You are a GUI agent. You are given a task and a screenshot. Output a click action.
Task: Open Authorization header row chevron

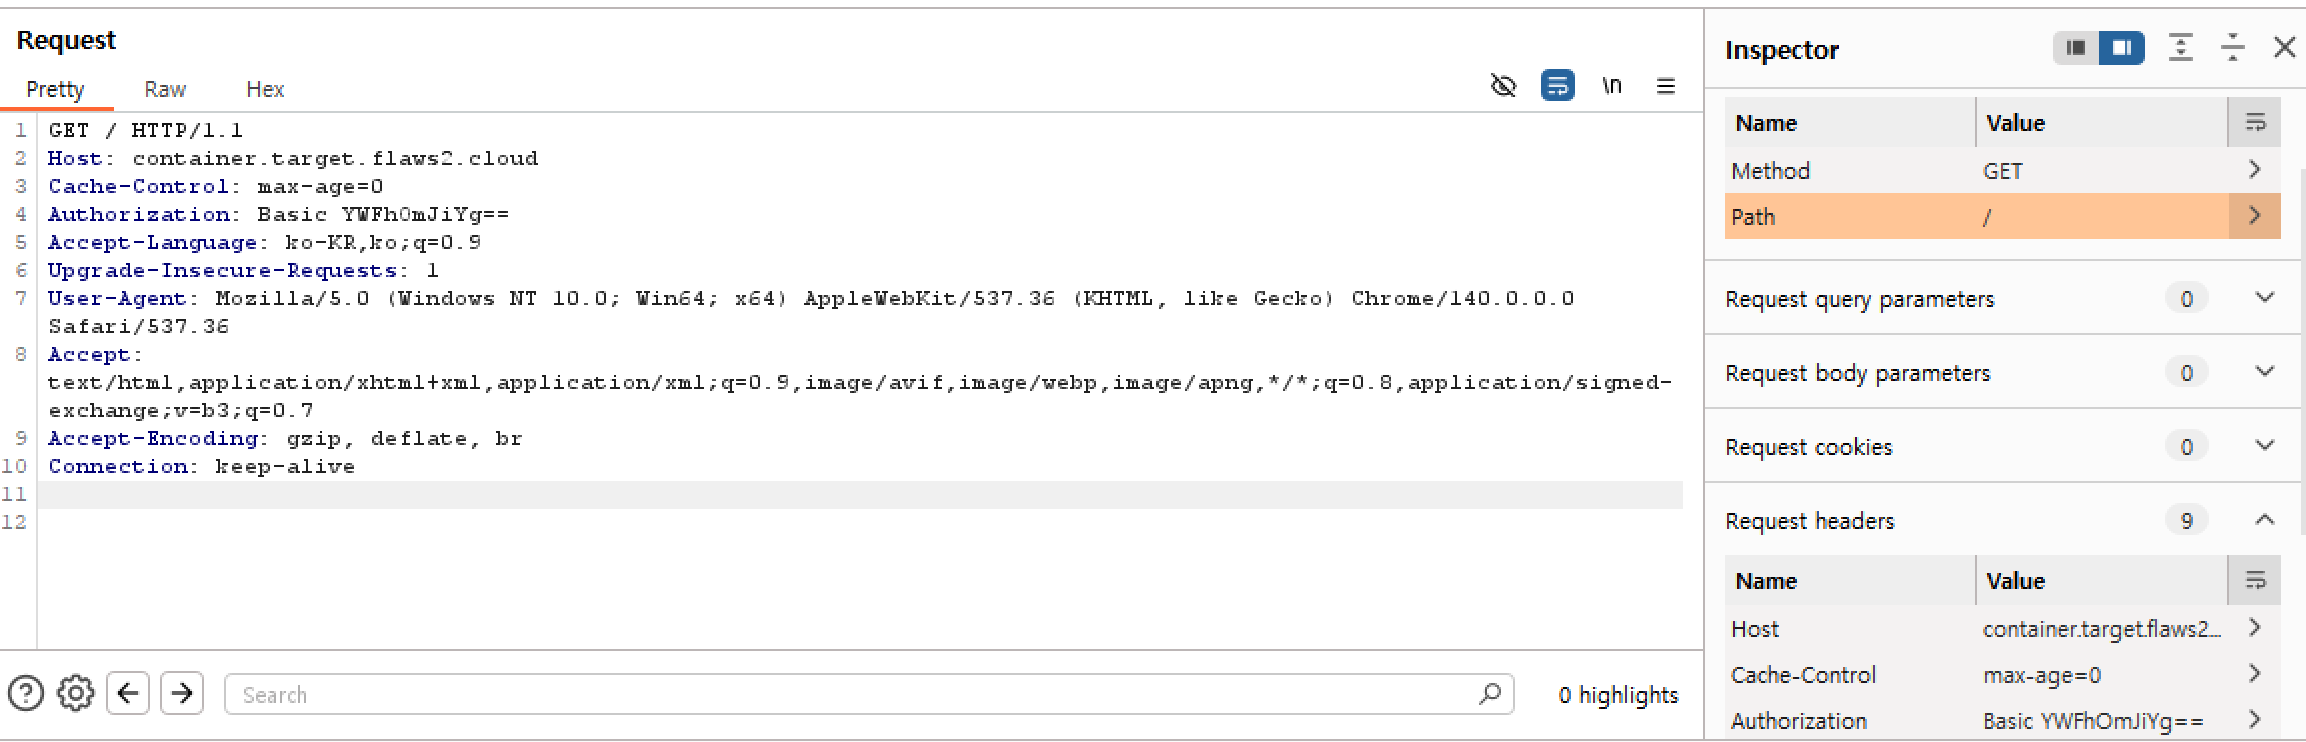pyautogui.click(x=2255, y=720)
